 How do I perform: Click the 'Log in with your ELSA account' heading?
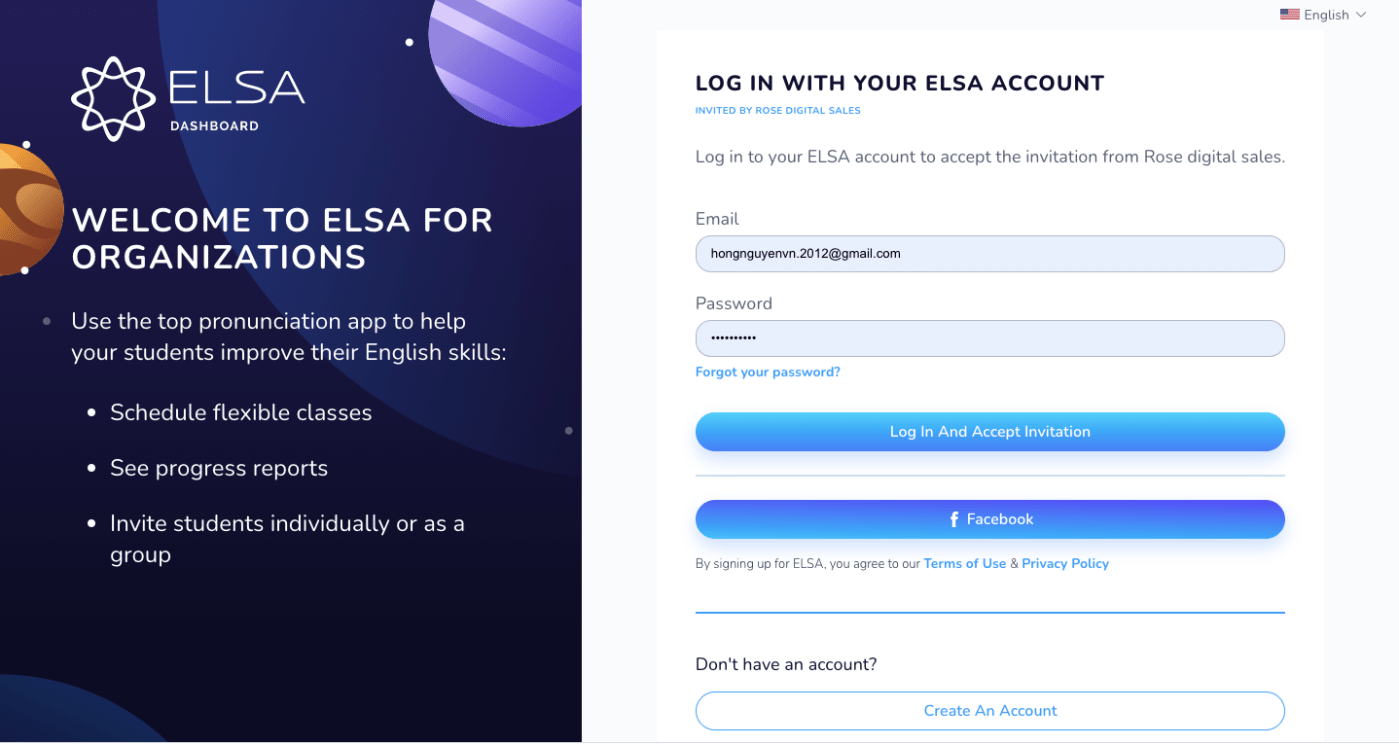[899, 84]
